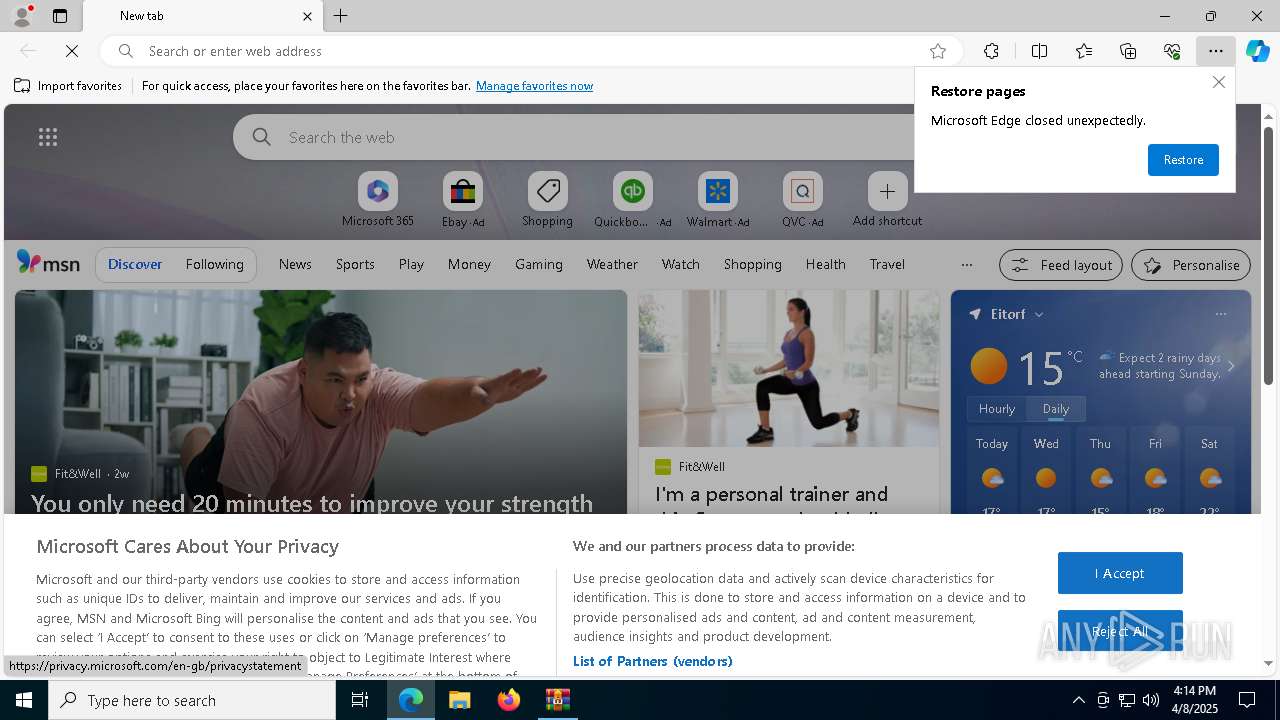
Task: Open the Walmart shortcut tile
Action: click(717, 200)
